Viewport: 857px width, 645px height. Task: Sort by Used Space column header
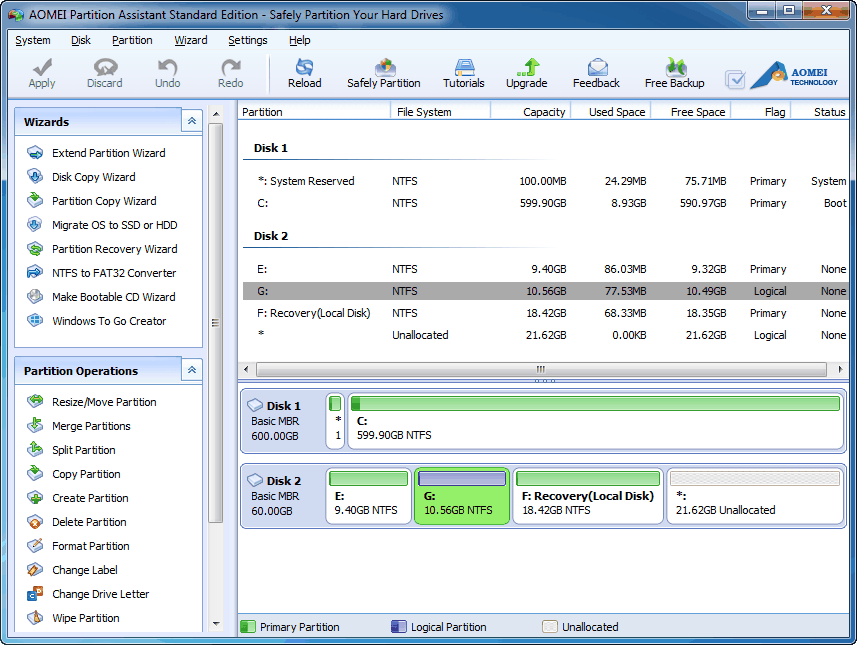(611, 112)
